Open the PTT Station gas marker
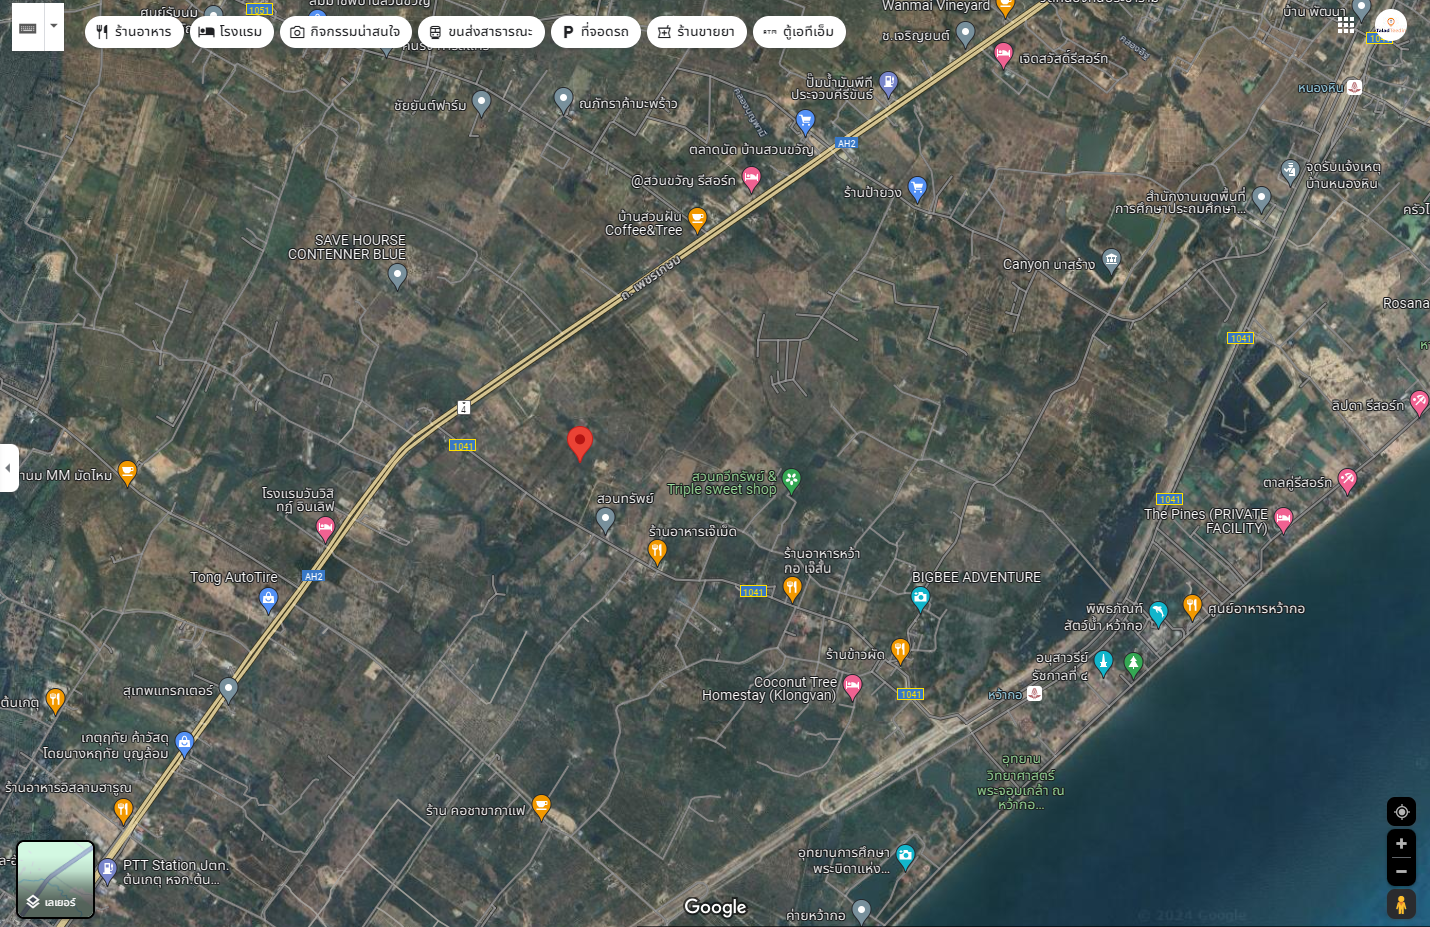 tap(108, 870)
